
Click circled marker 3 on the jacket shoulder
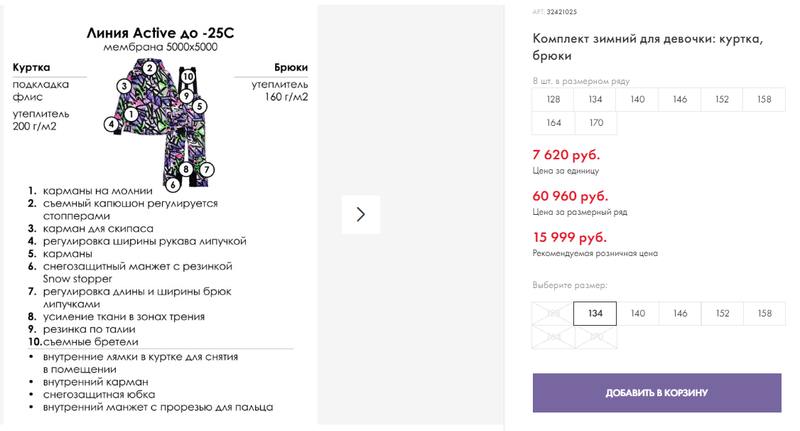click(124, 86)
